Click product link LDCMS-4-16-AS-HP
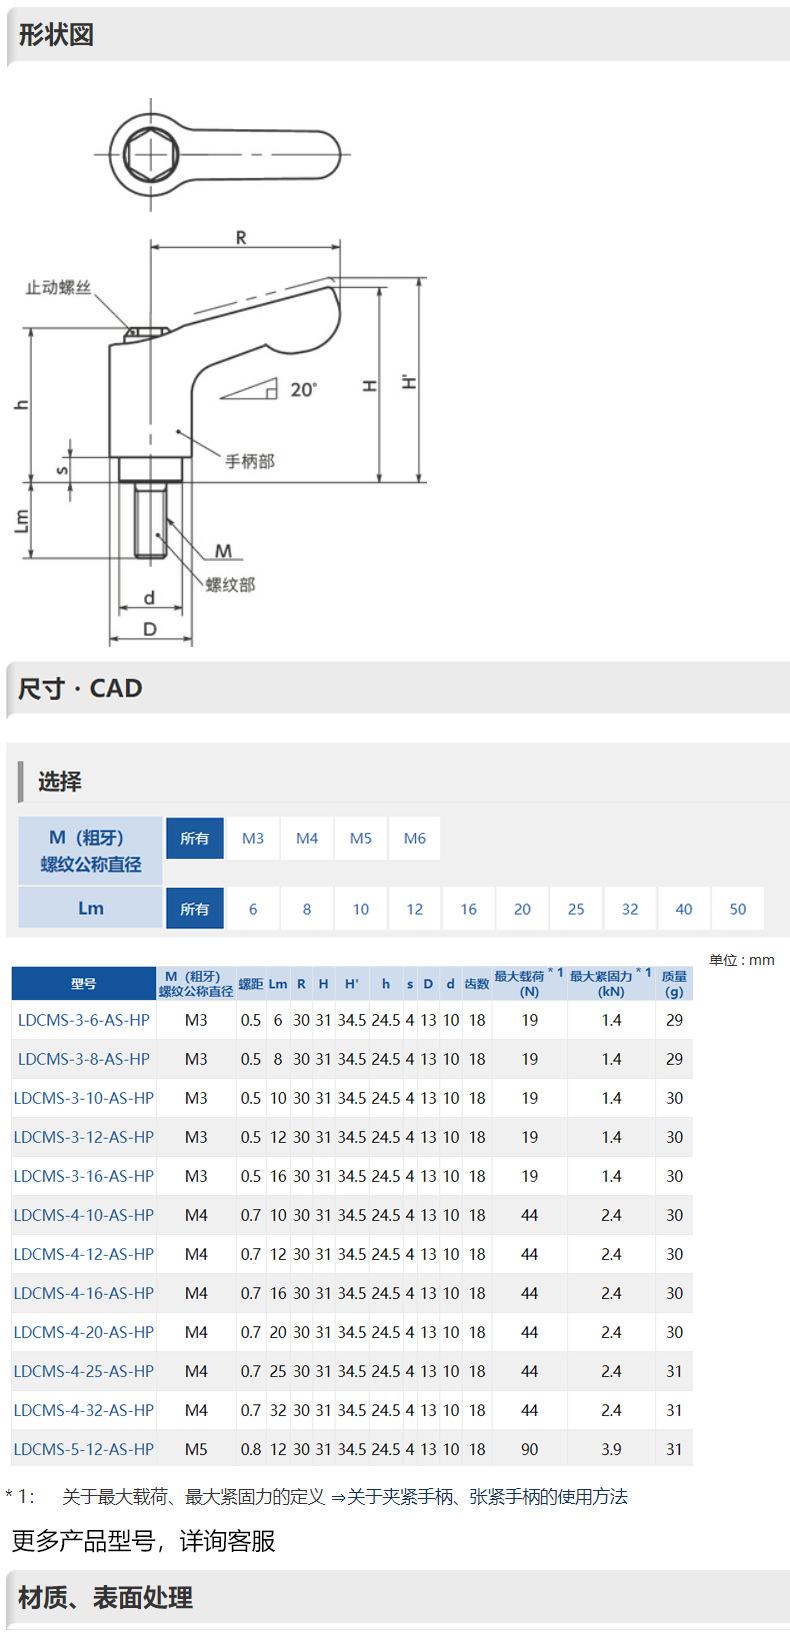The image size is (790, 1636). pyautogui.click(x=84, y=1293)
